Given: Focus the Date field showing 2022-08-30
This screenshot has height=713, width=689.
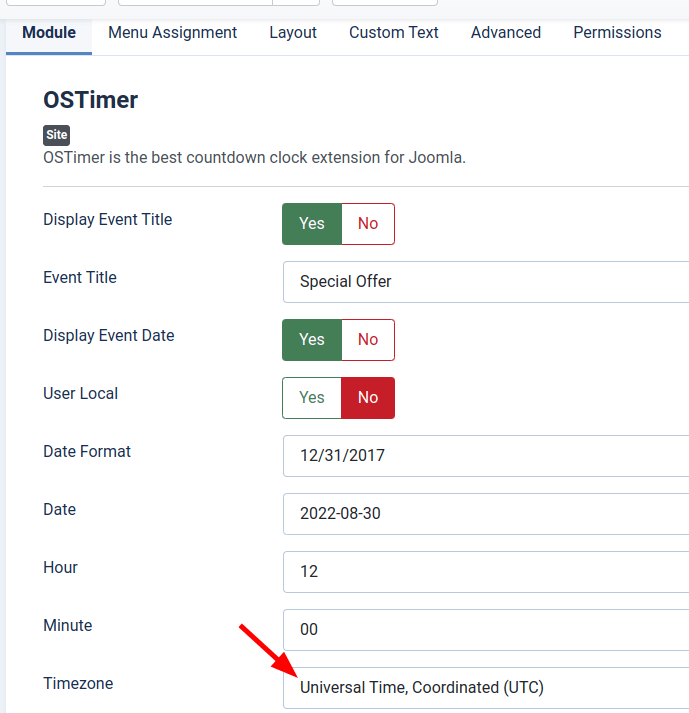Looking at the screenshot, I should (x=486, y=514).
